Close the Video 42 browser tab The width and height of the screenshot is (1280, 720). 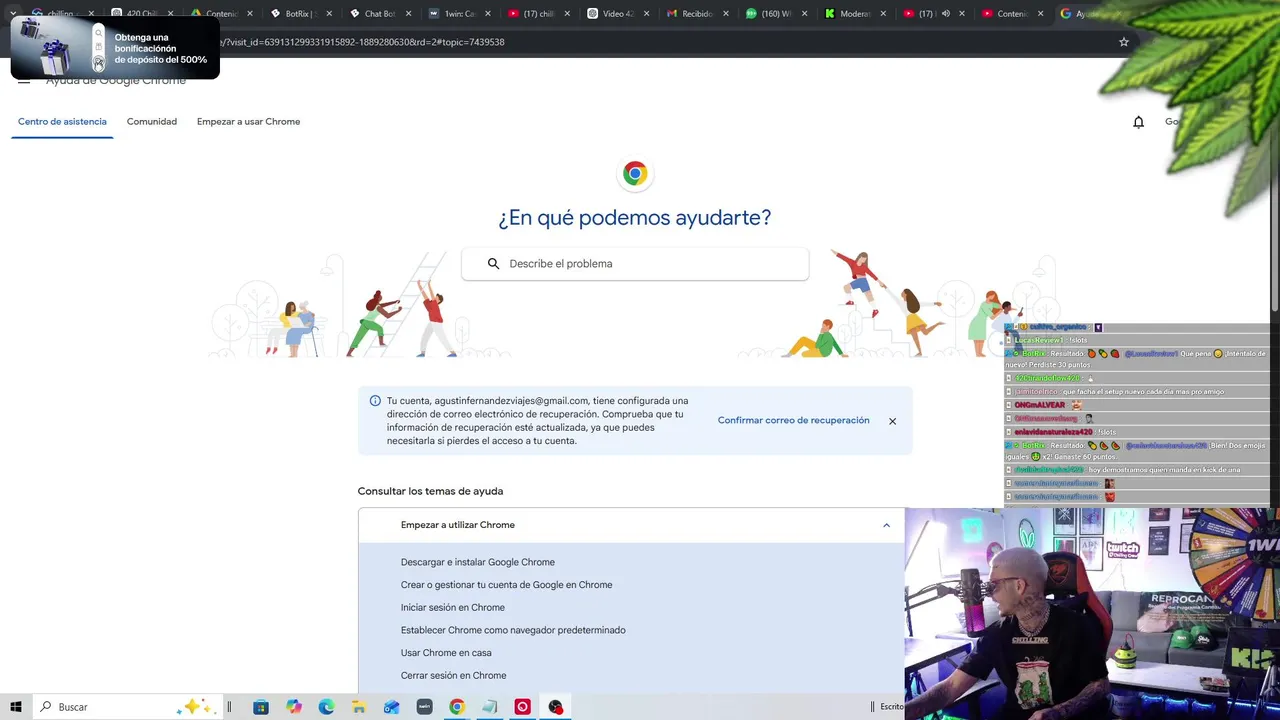point(645,14)
